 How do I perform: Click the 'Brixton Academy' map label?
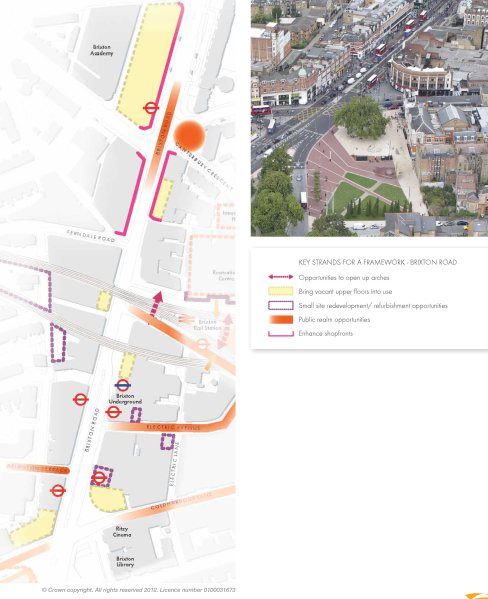tap(102, 50)
